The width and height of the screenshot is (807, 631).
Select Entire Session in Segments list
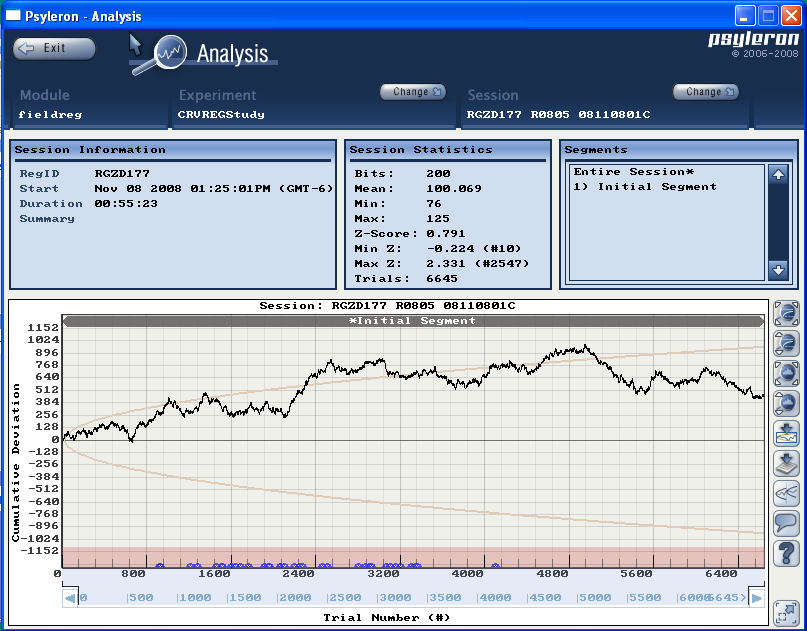633,172
